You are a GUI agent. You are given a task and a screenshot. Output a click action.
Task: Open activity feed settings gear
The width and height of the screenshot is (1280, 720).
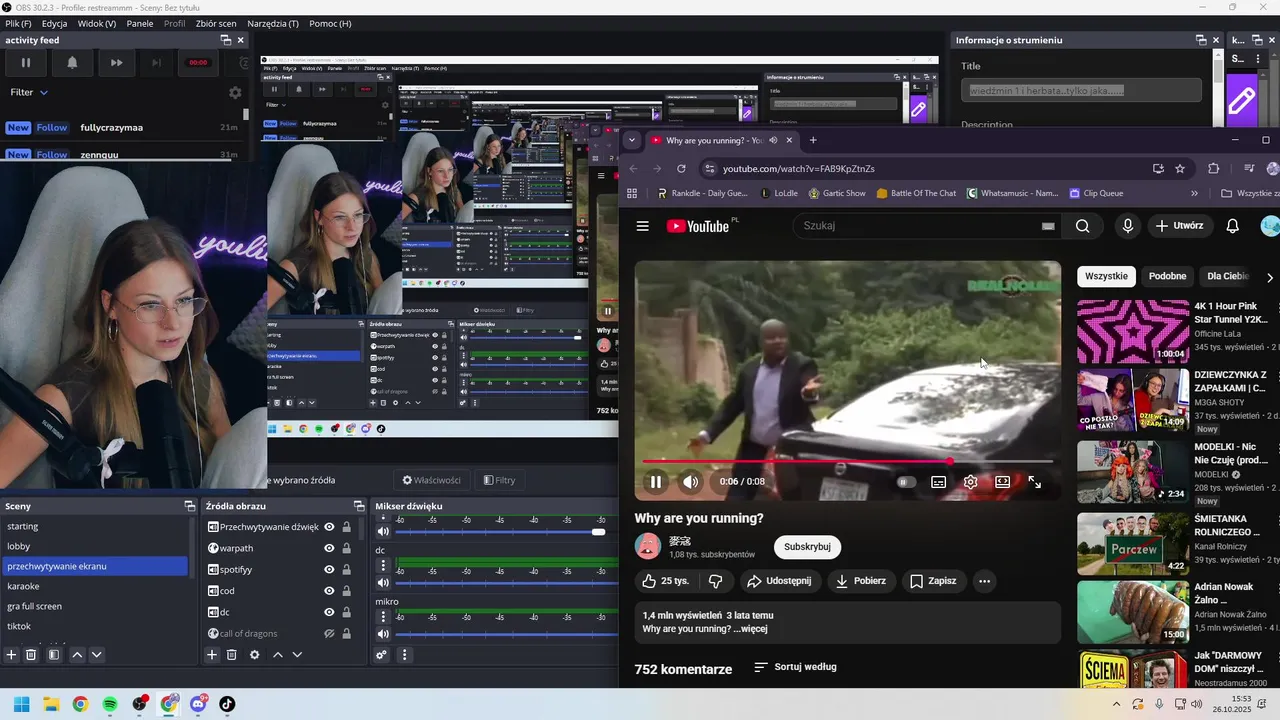point(235,92)
